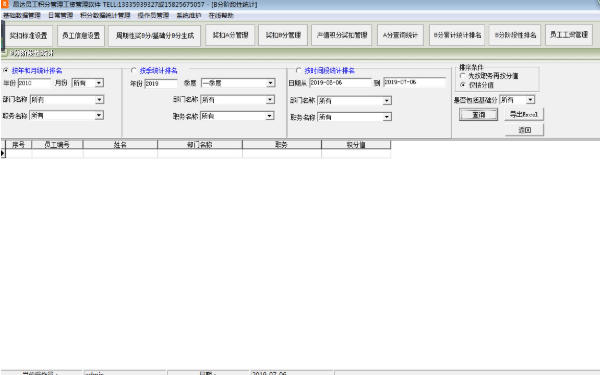This screenshot has height=375, width=600.
Task: Open the 系统维护 menu
Action: pos(189,15)
